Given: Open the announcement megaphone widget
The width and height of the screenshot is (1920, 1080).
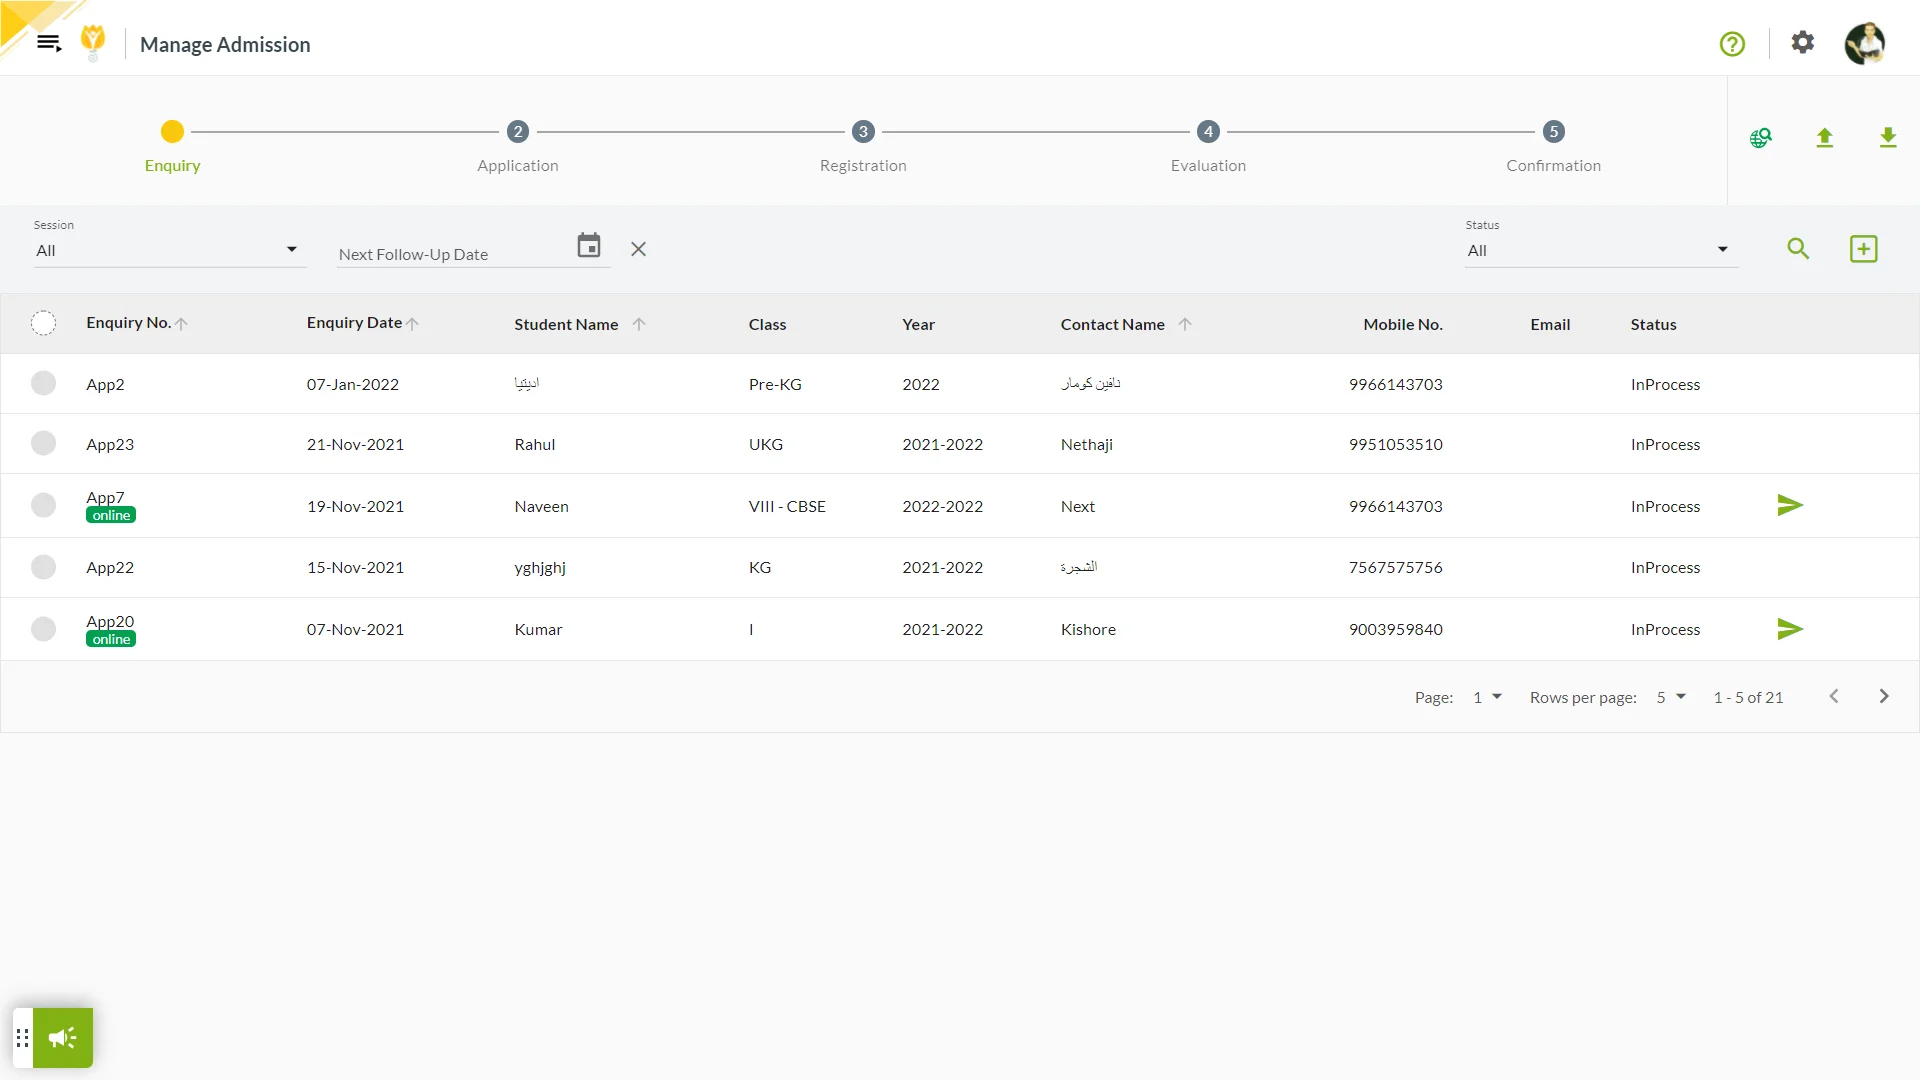Looking at the screenshot, I should point(63,1038).
